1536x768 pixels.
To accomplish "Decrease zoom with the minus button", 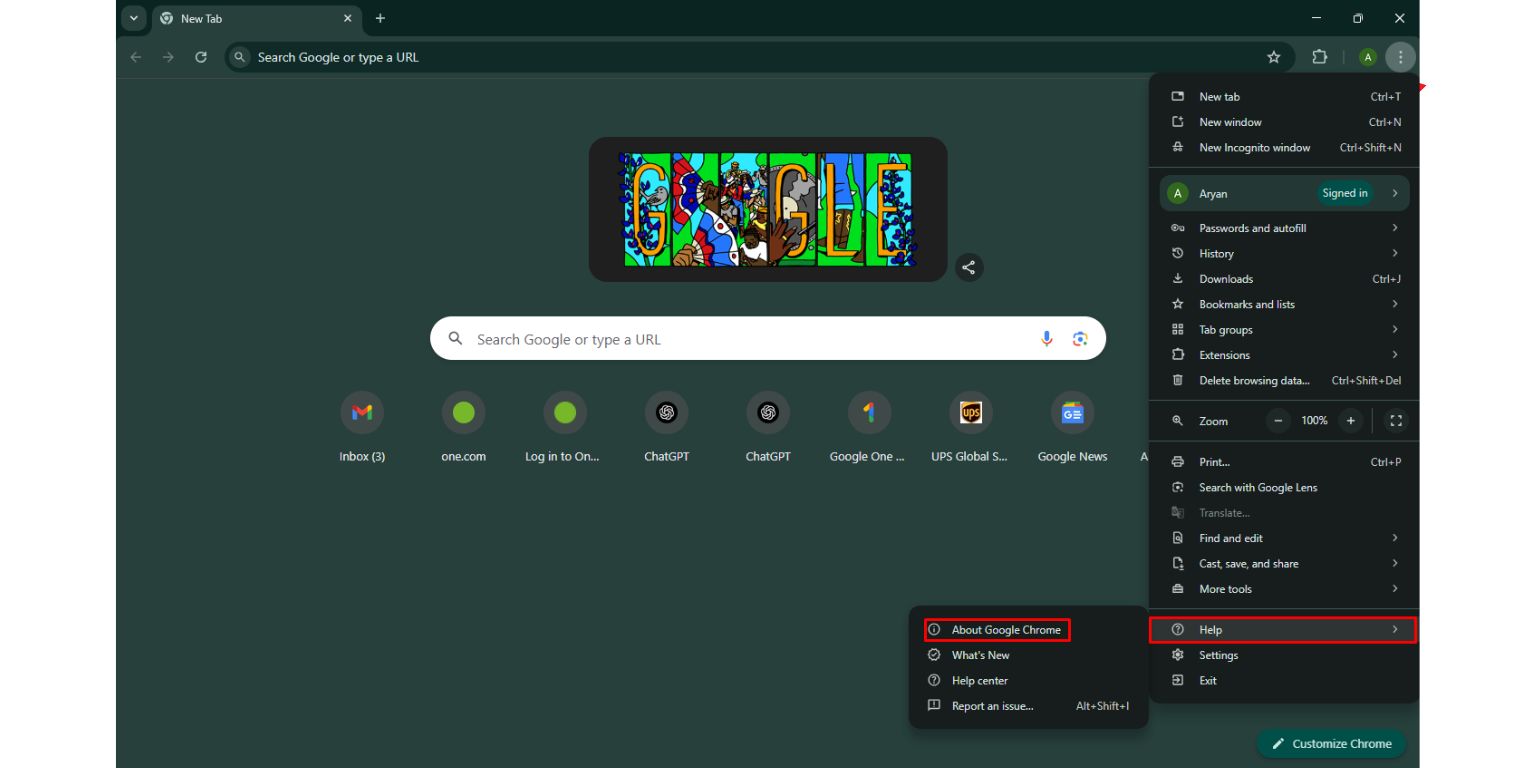I will click(1278, 421).
